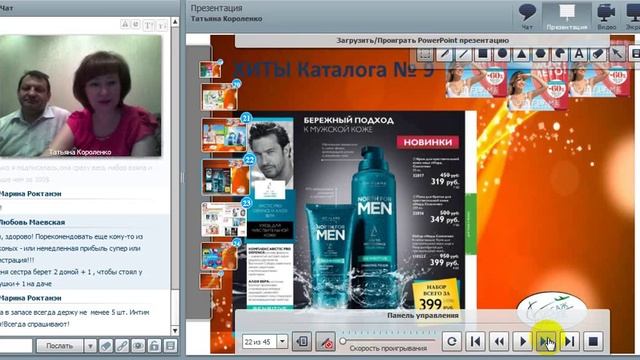Image resolution: width=640 pixels, height=360 pixels.
Task: Rewind with the double-arrow button
Action: tap(499, 341)
